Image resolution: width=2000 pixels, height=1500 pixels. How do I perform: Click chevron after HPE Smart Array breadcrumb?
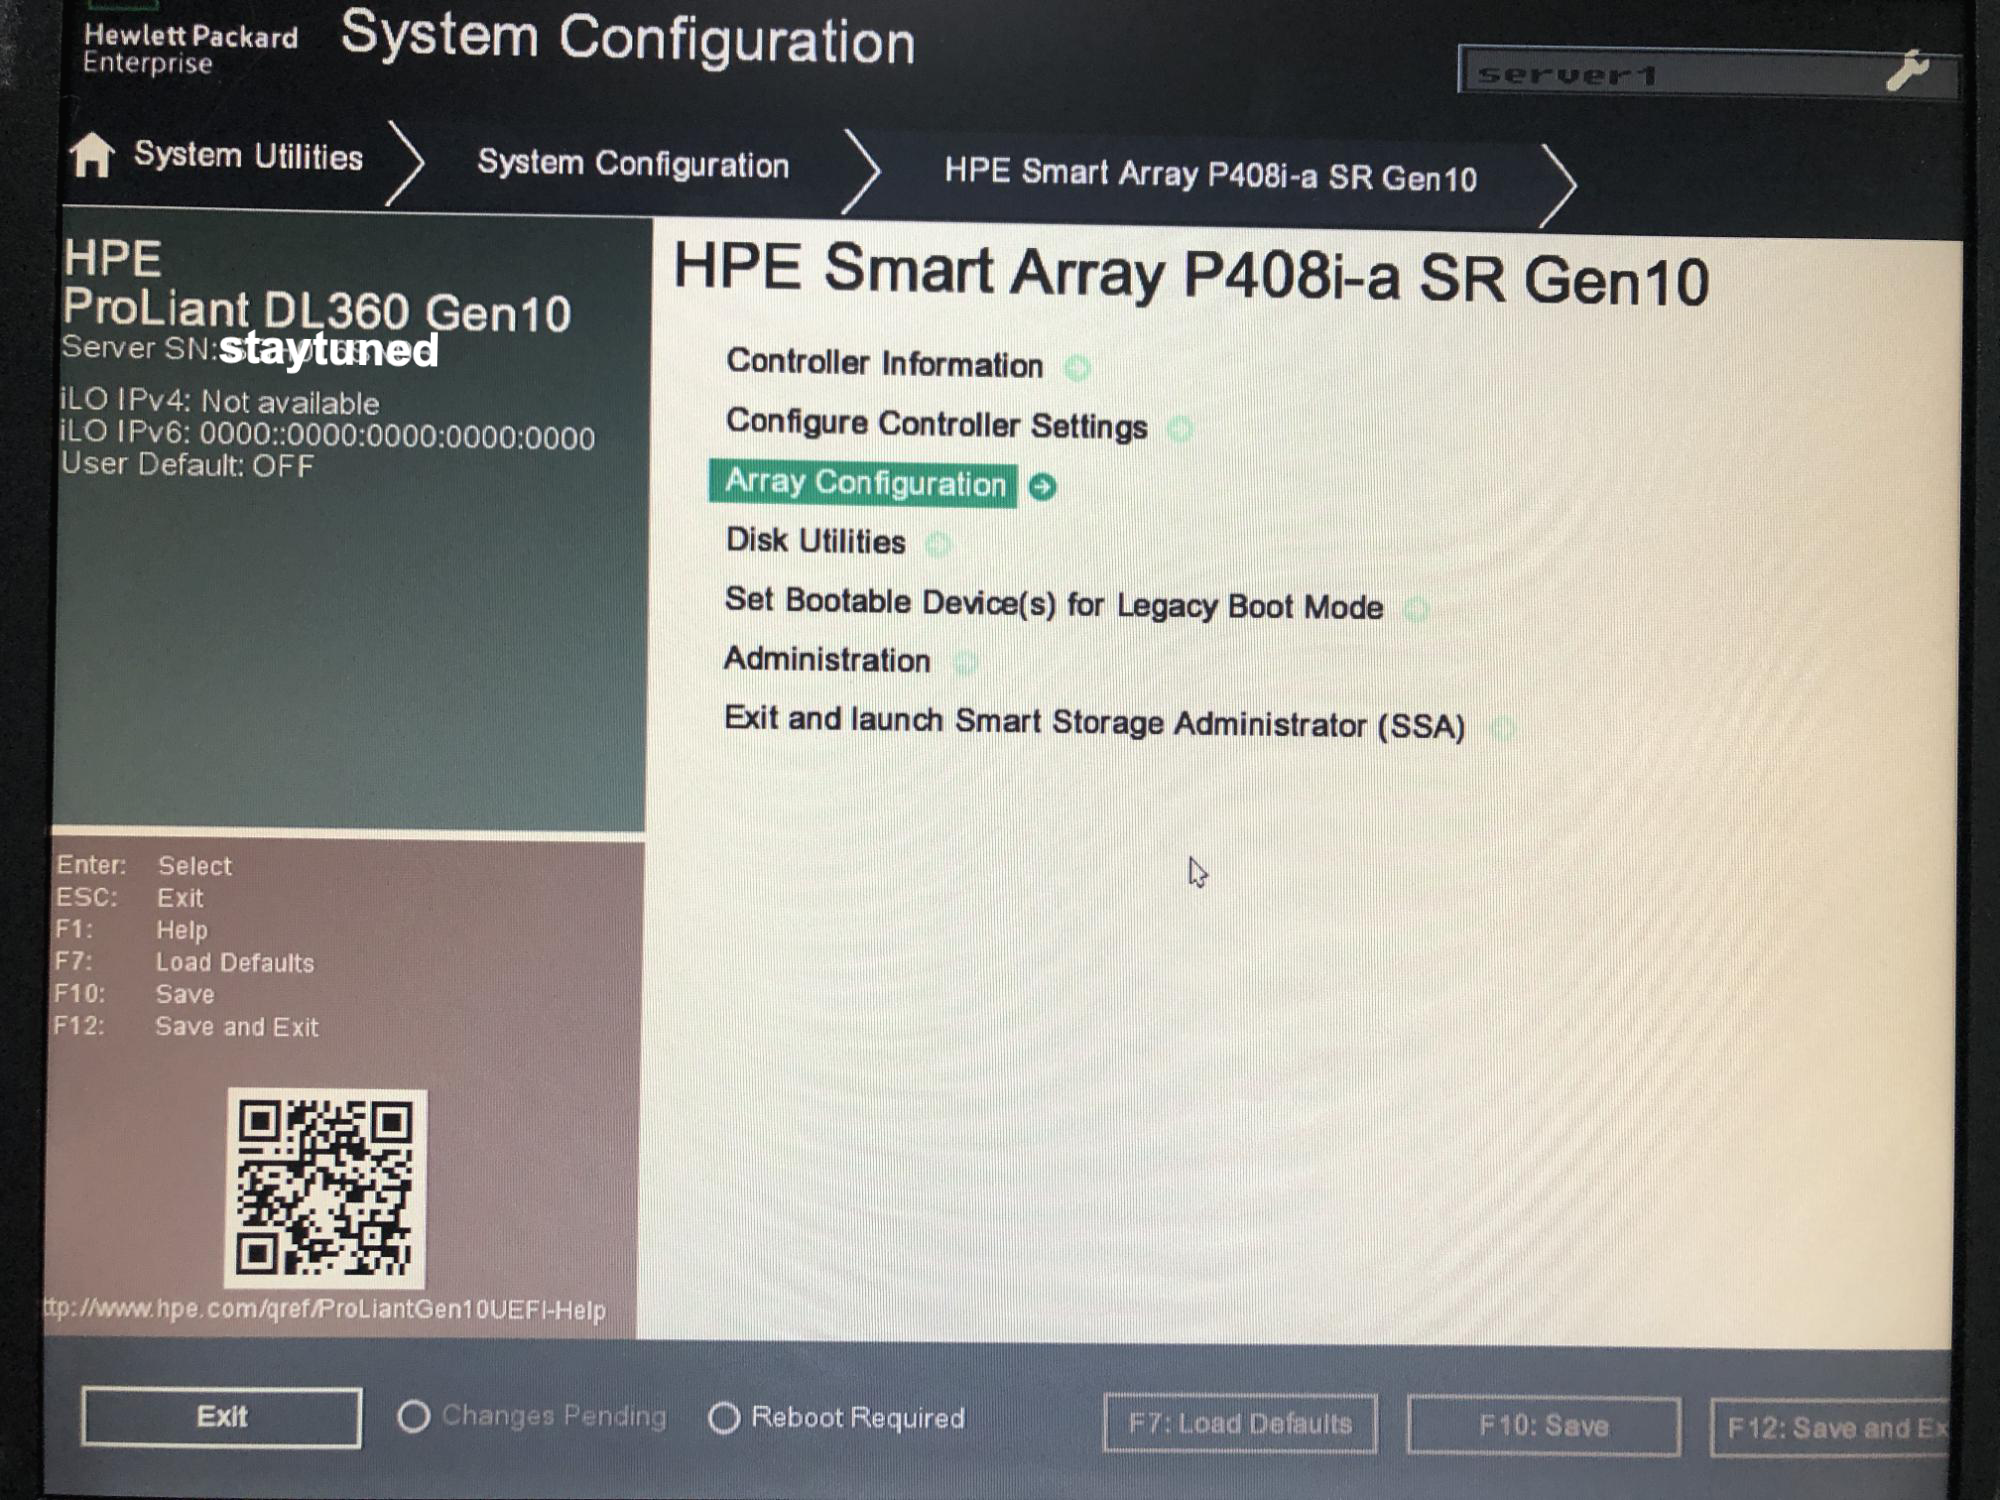coord(1558,185)
